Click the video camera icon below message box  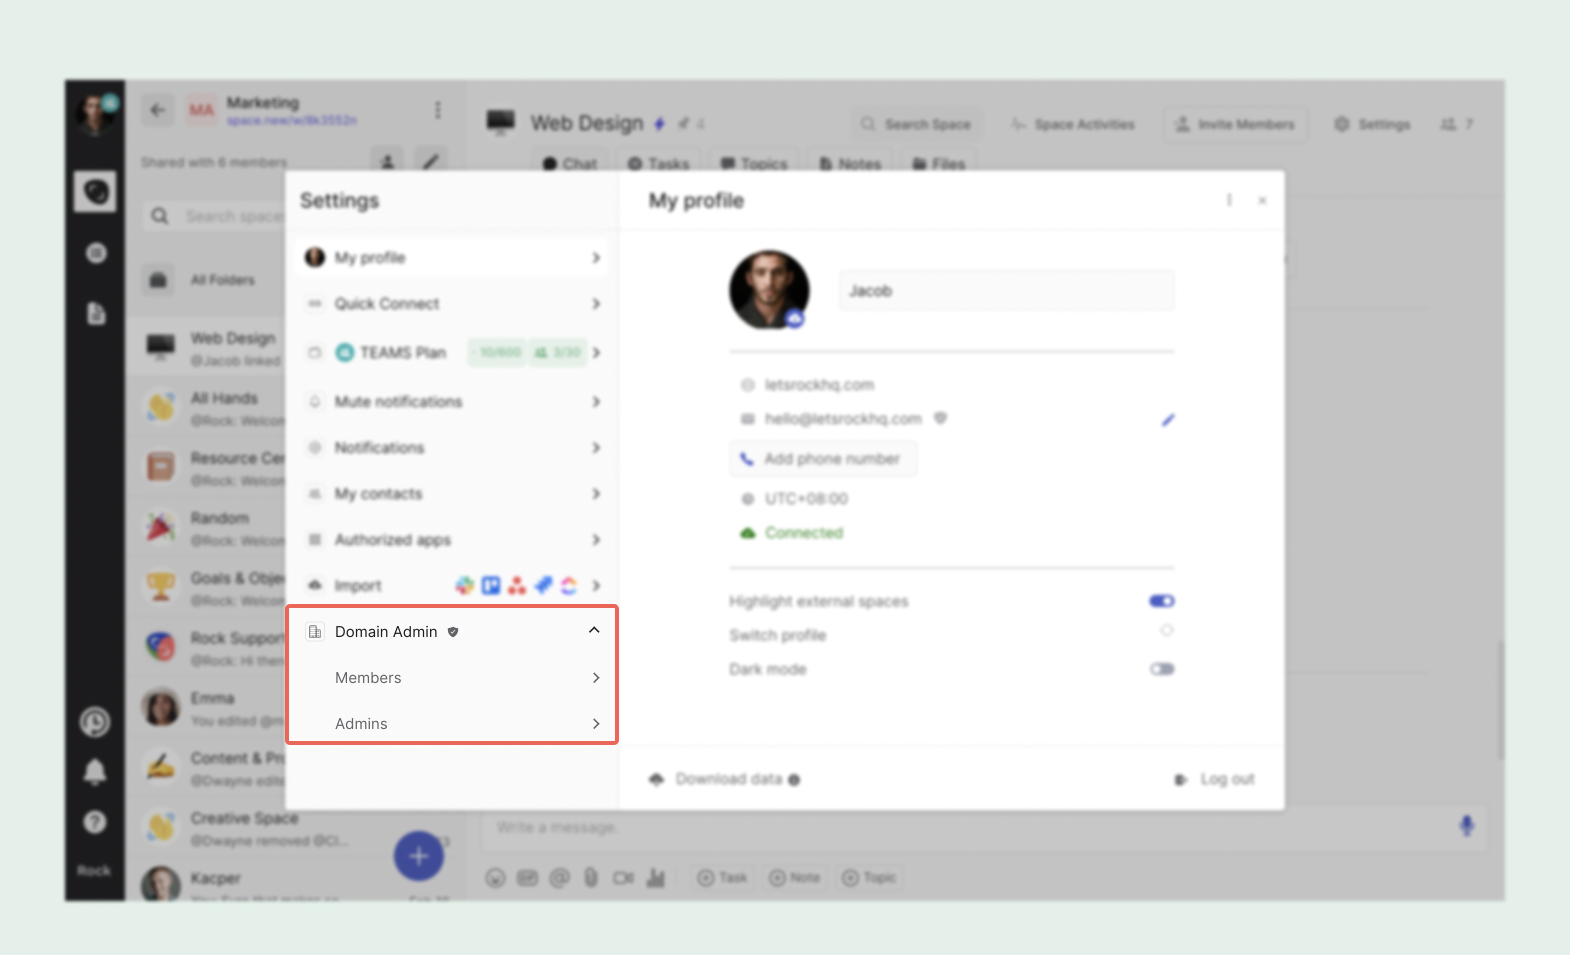pos(623,878)
